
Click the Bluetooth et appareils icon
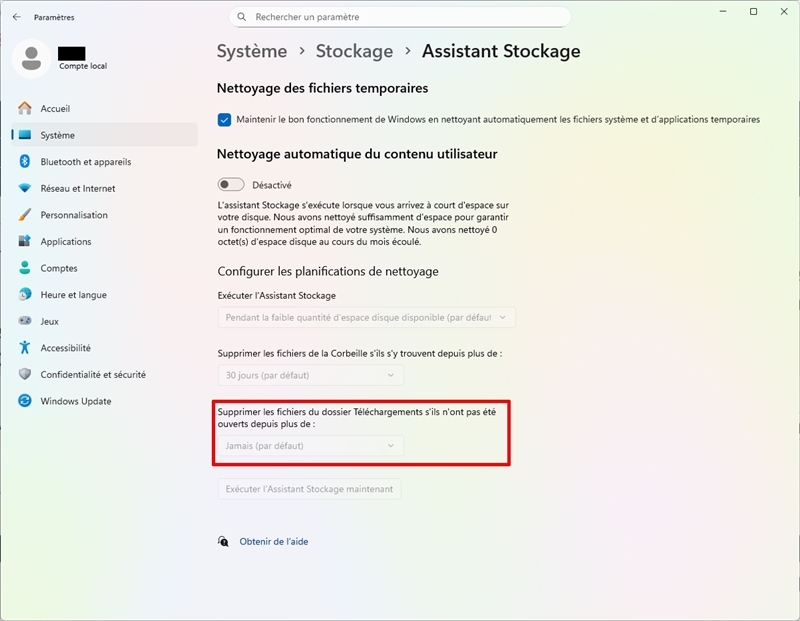[25, 162]
